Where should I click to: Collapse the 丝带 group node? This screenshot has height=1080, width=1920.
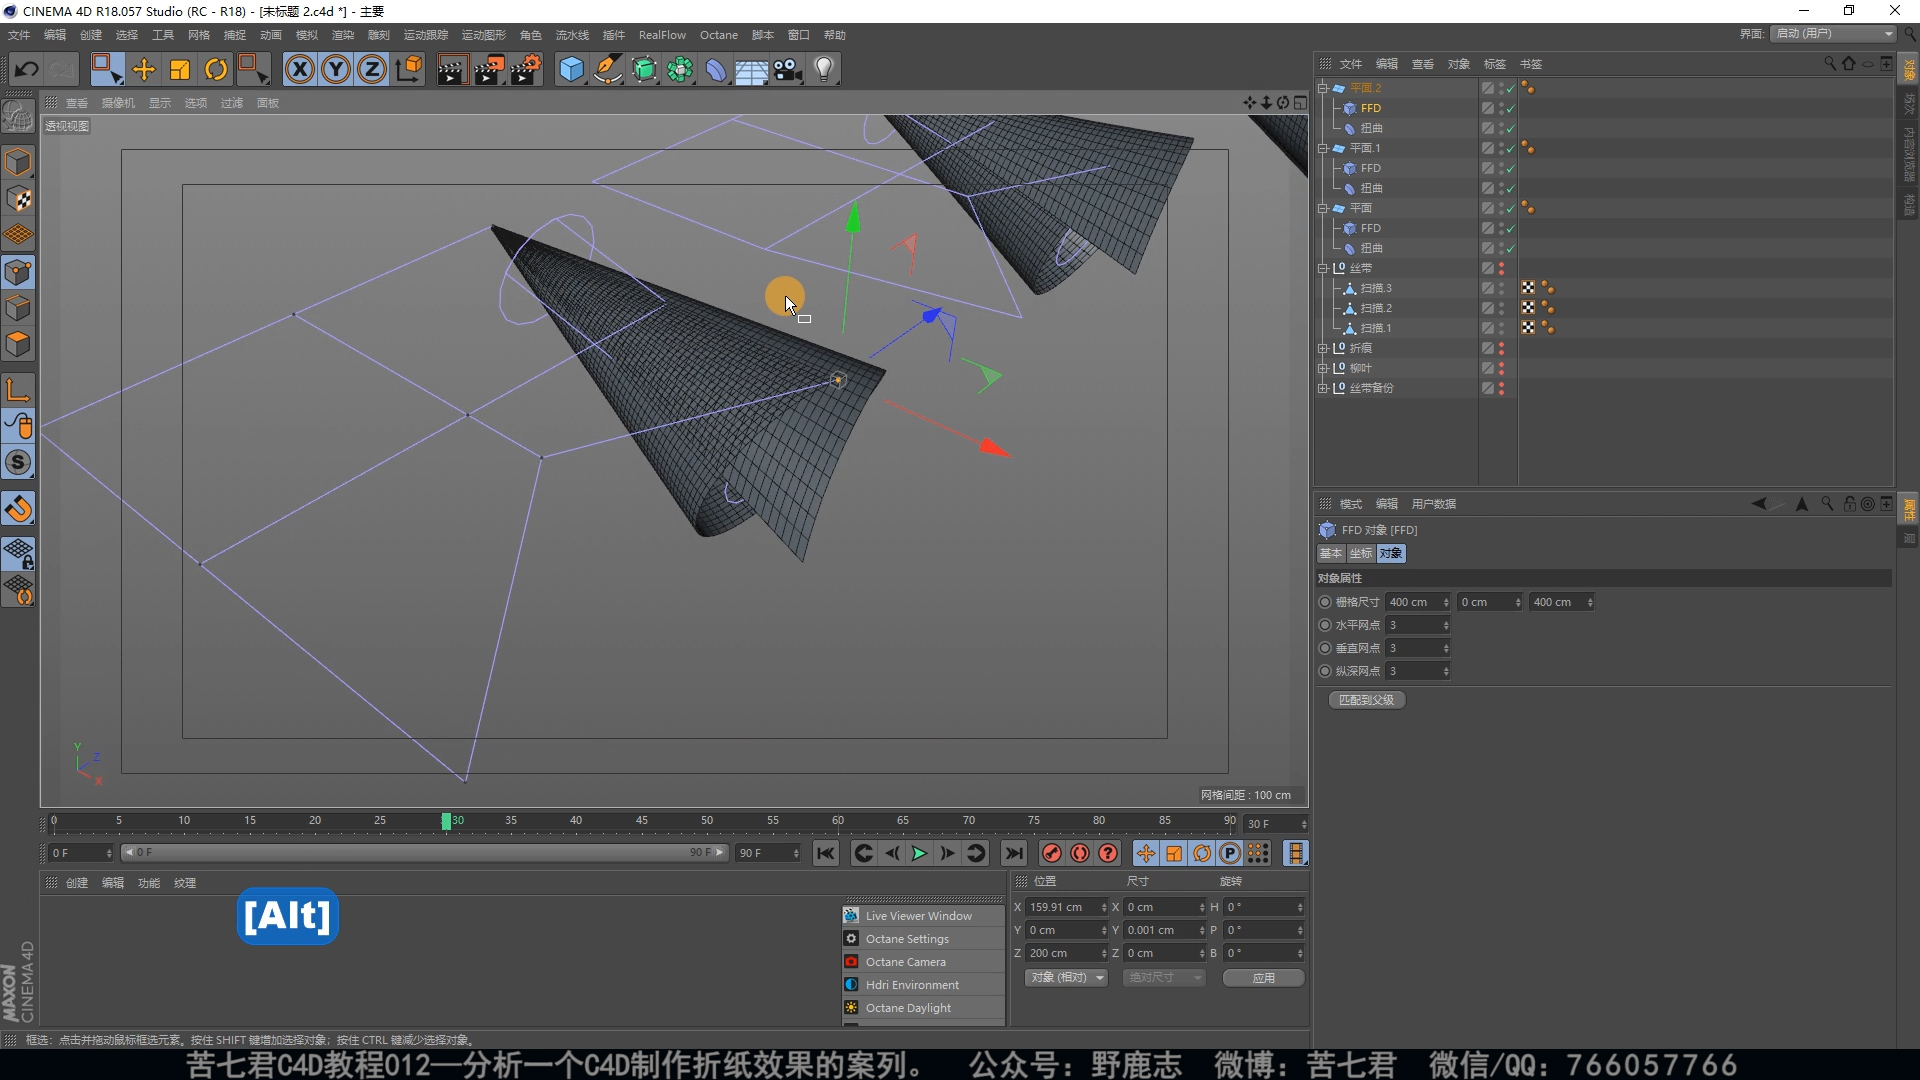tap(1323, 268)
